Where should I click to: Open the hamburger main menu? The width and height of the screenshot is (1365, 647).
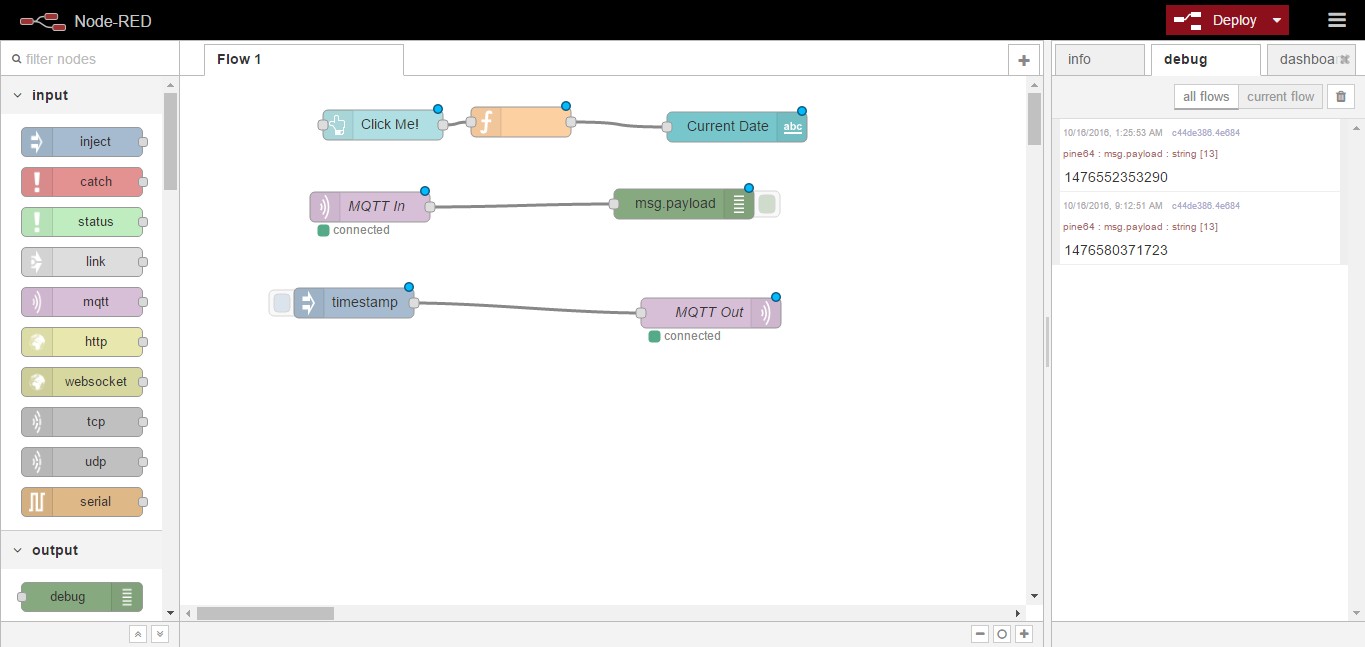click(x=1336, y=20)
